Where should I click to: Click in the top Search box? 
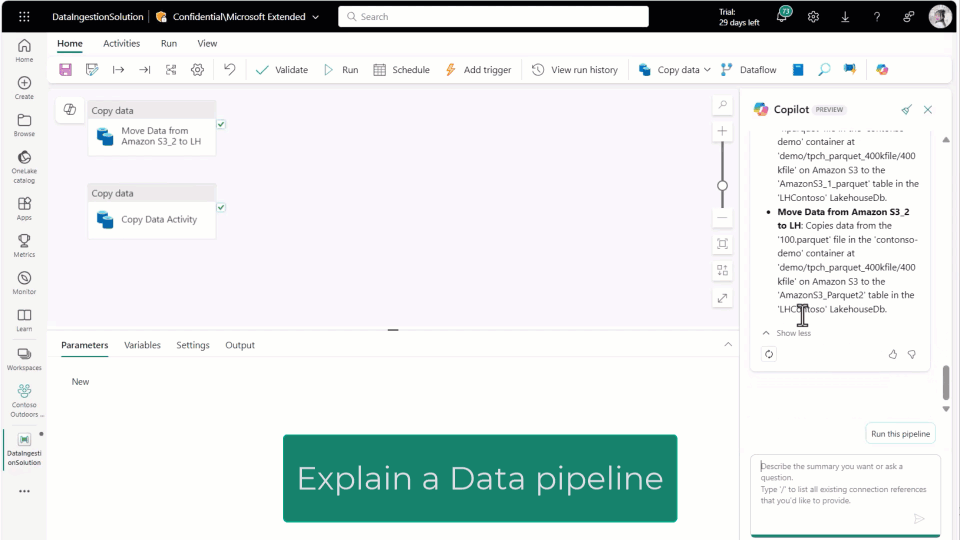[x=493, y=17]
